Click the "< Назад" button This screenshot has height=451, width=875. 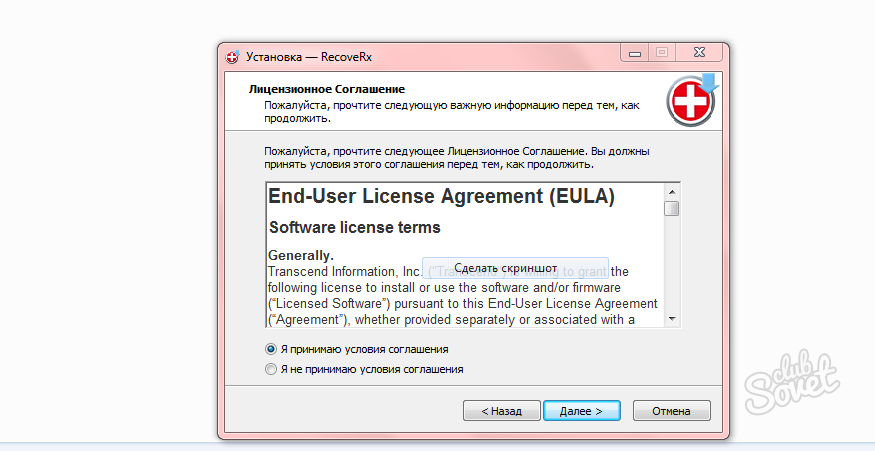pos(502,411)
